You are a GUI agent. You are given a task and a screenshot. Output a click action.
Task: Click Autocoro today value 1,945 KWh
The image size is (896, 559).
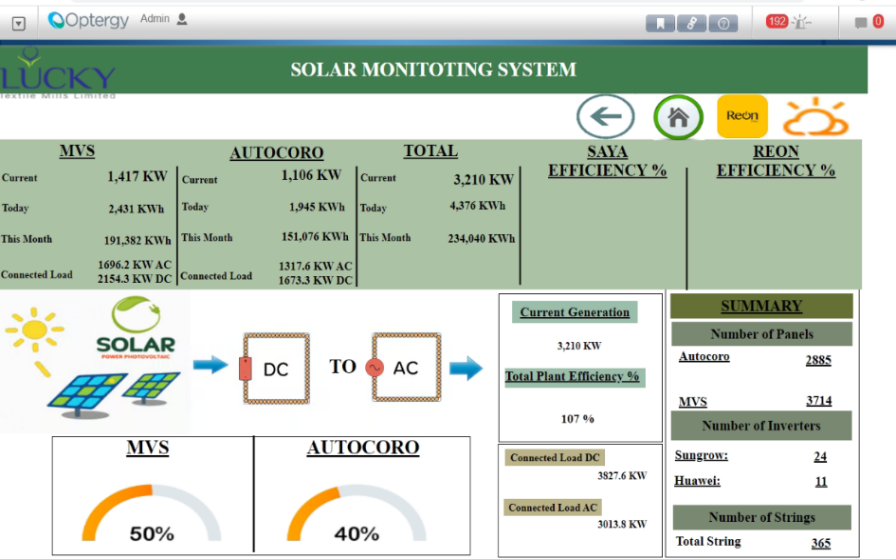(x=317, y=207)
